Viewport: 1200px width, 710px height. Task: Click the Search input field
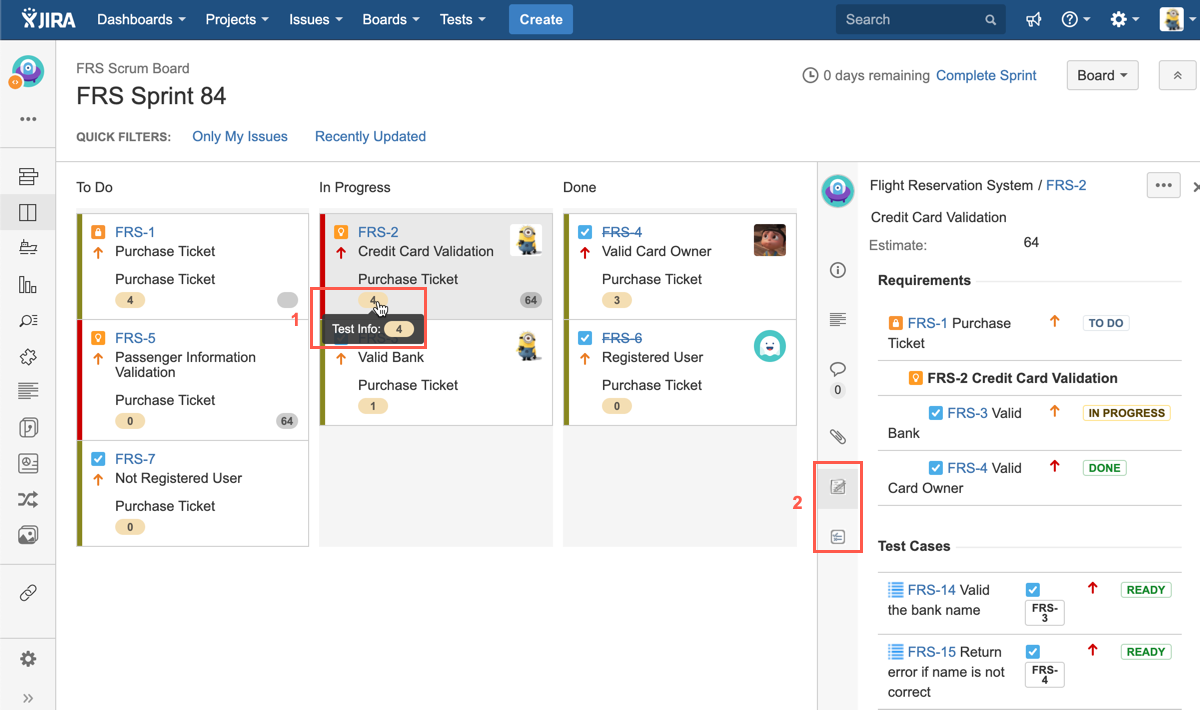910,20
